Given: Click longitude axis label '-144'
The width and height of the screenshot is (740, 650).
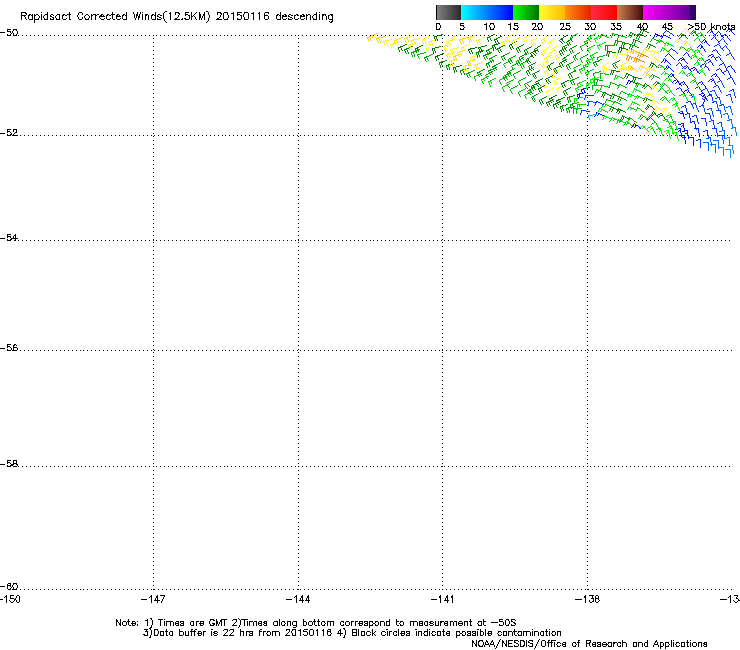Looking at the screenshot, I should tap(298, 599).
